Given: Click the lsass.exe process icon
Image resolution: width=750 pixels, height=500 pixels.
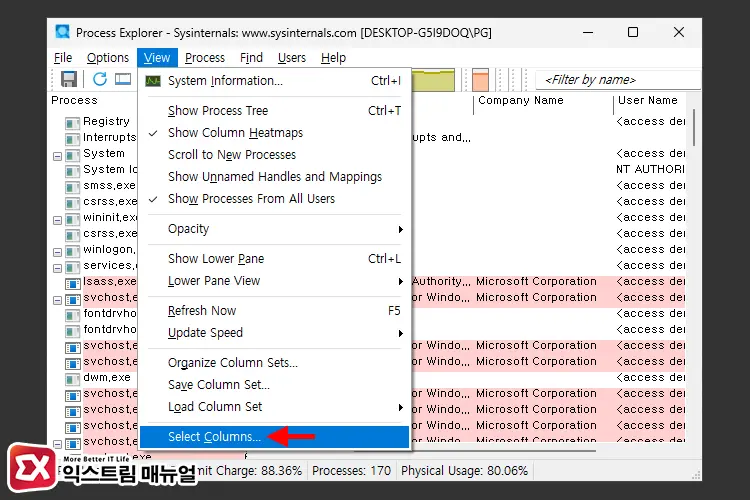Looking at the screenshot, I should (72, 284).
